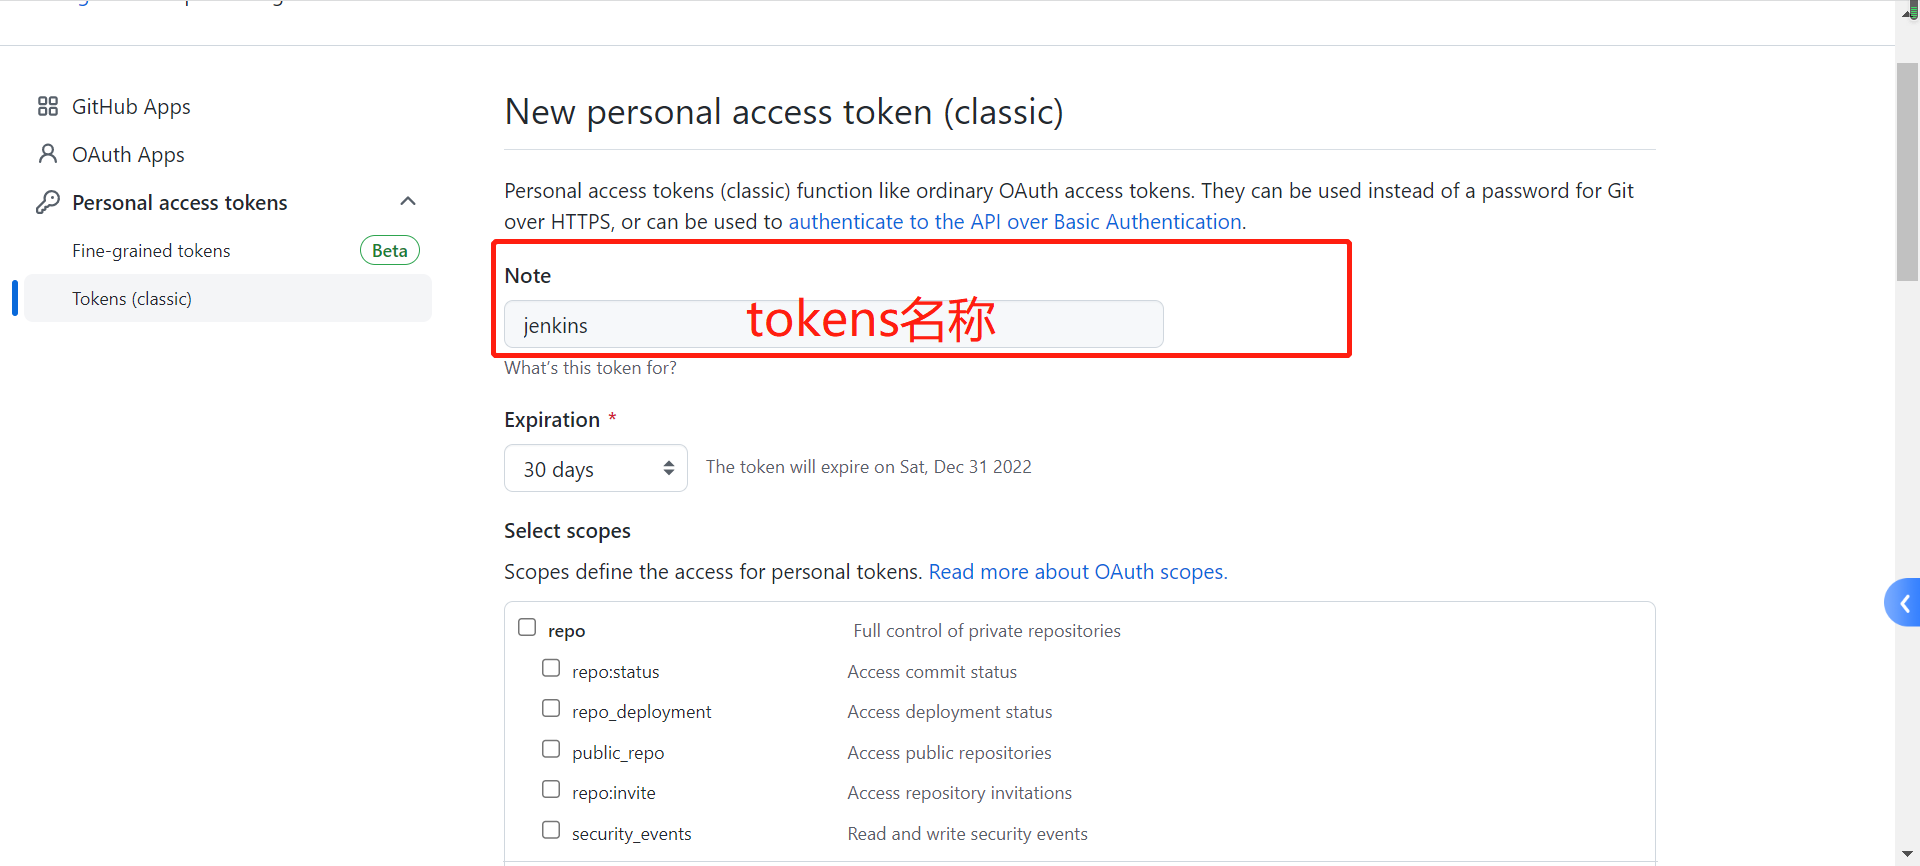
Task: Tick the repo_deployment checkbox
Action: click(551, 708)
